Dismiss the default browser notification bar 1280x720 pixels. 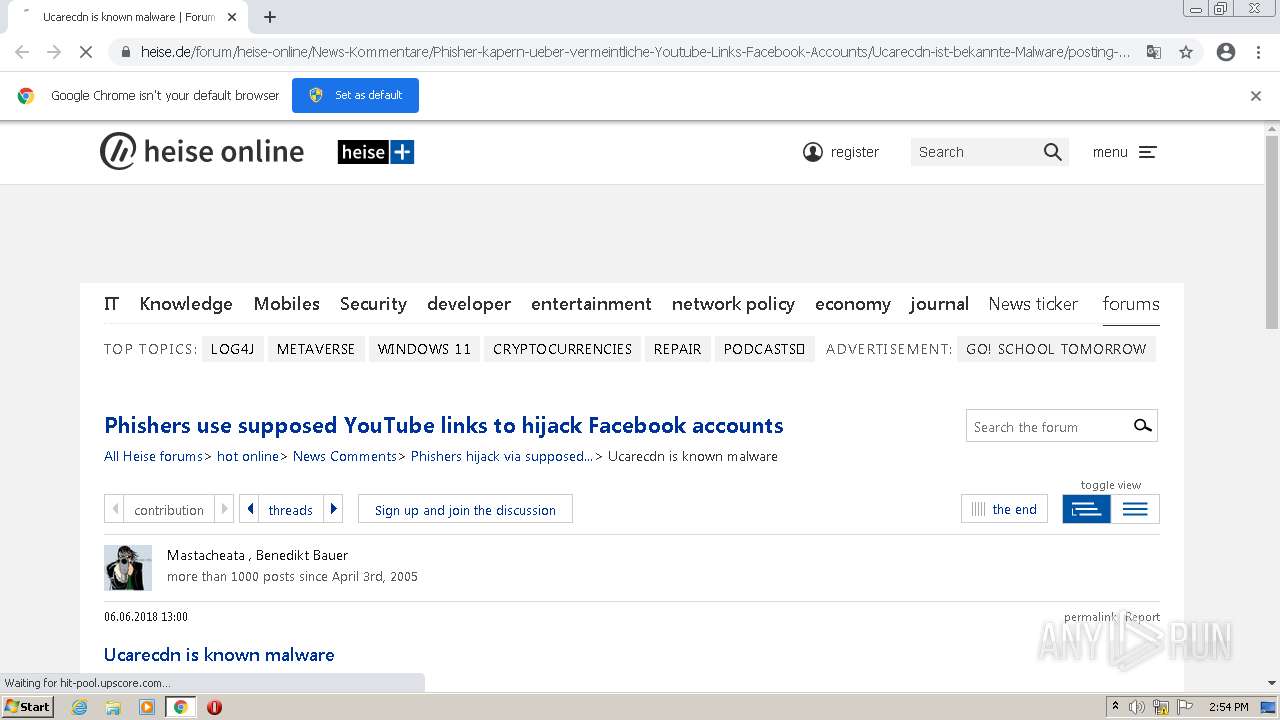click(x=1256, y=96)
